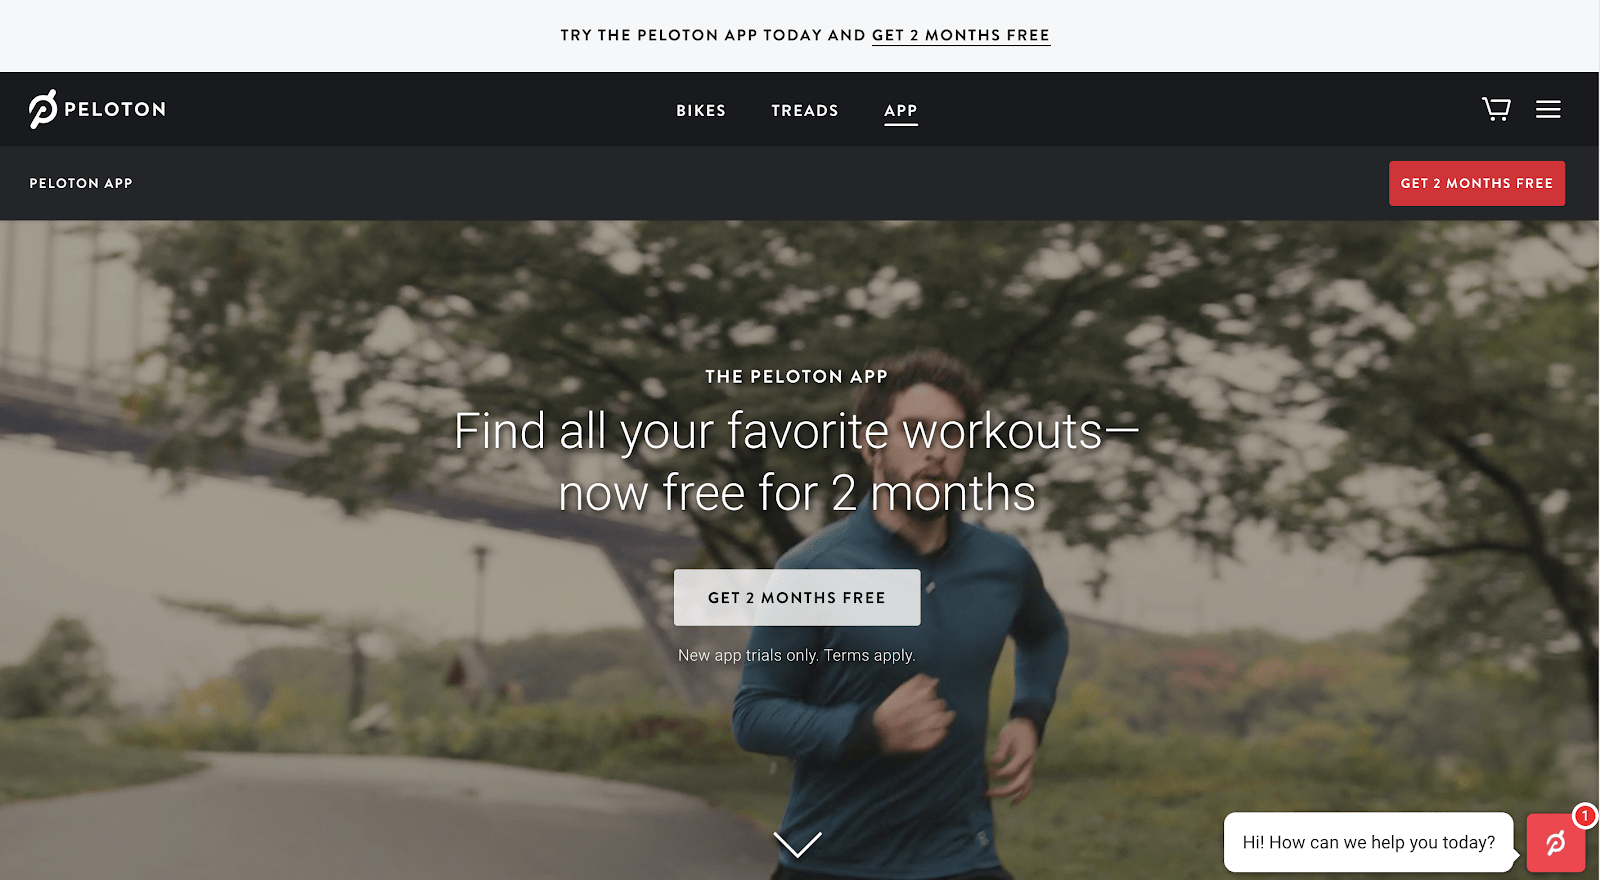1600x880 pixels.
Task: Click the running man hero video background
Action: pos(300,550)
